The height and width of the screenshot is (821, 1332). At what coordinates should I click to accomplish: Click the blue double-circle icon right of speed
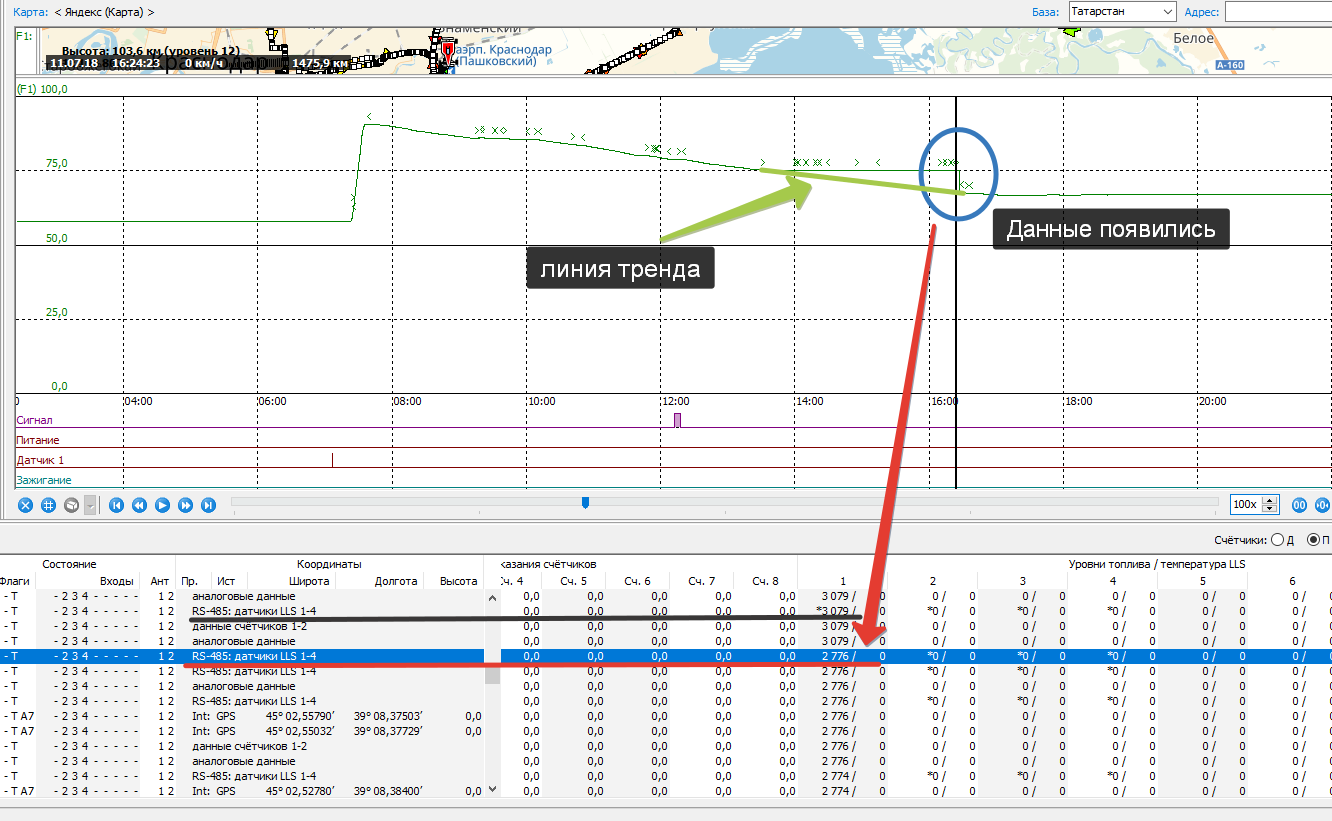pyautogui.click(x=1300, y=505)
